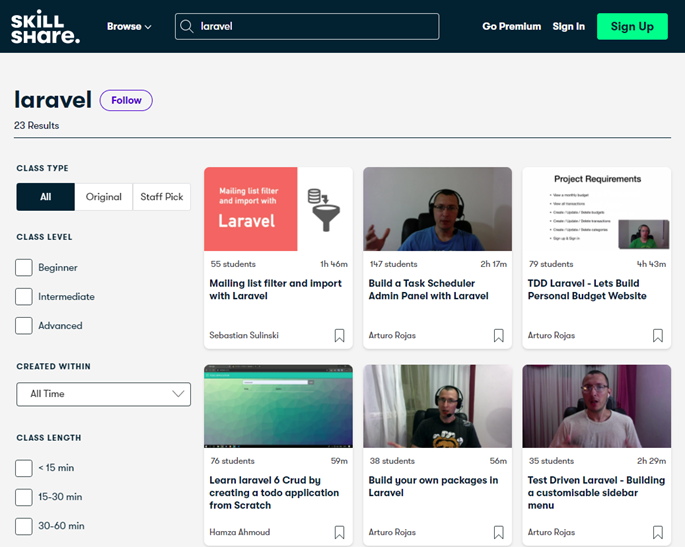
Task: Bookmark Learn laravel 6 Crud class
Action: coord(339,532)
